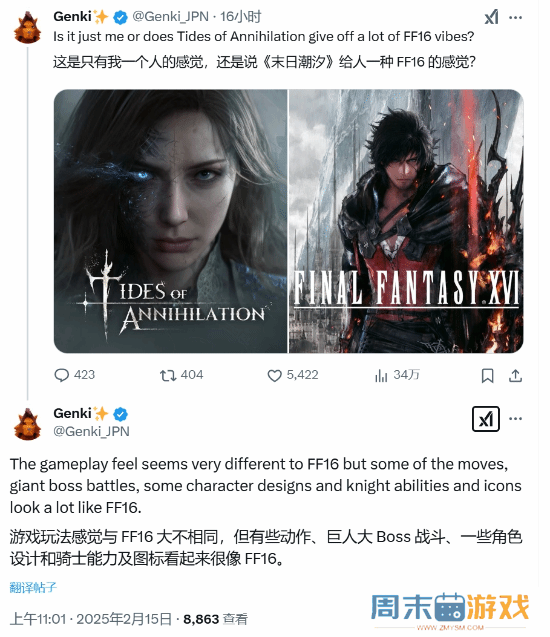Click the reply icon showing 423

point(61,375)
